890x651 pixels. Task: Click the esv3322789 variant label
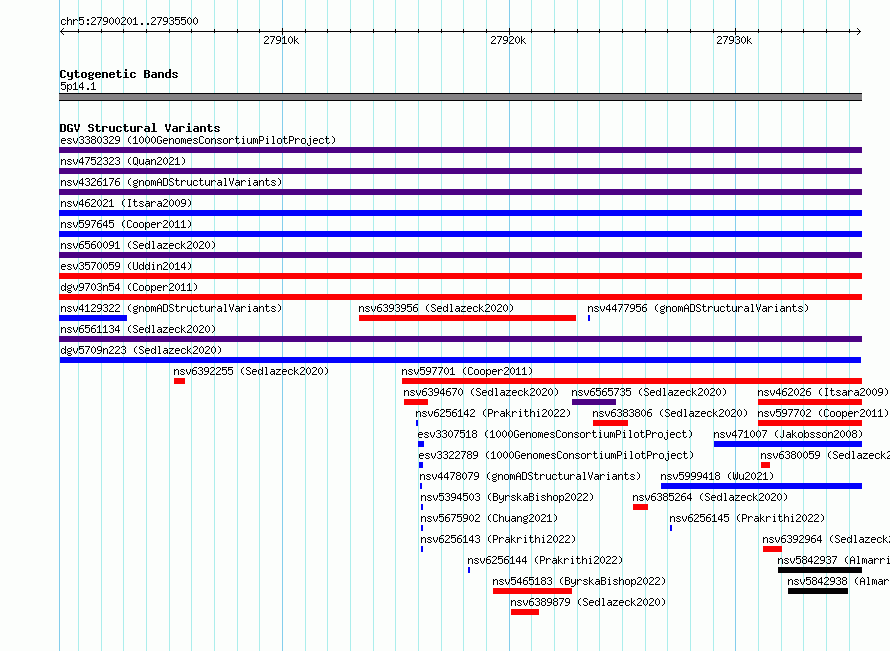(556, 455)
